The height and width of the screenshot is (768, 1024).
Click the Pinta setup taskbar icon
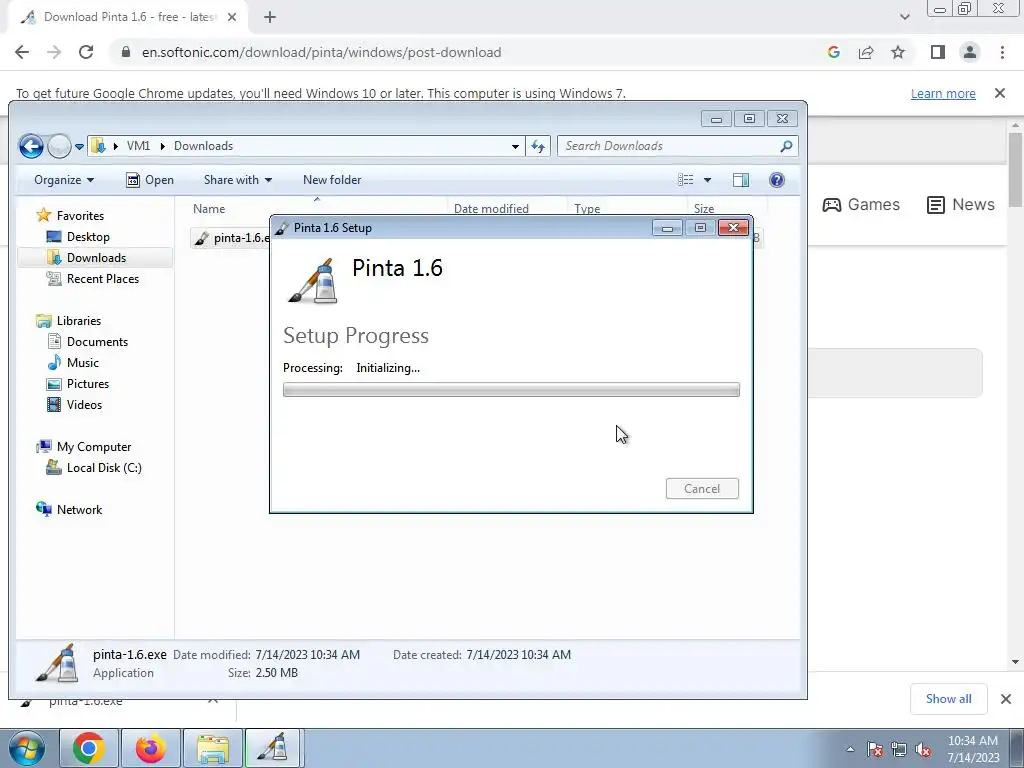coord(272,748)
